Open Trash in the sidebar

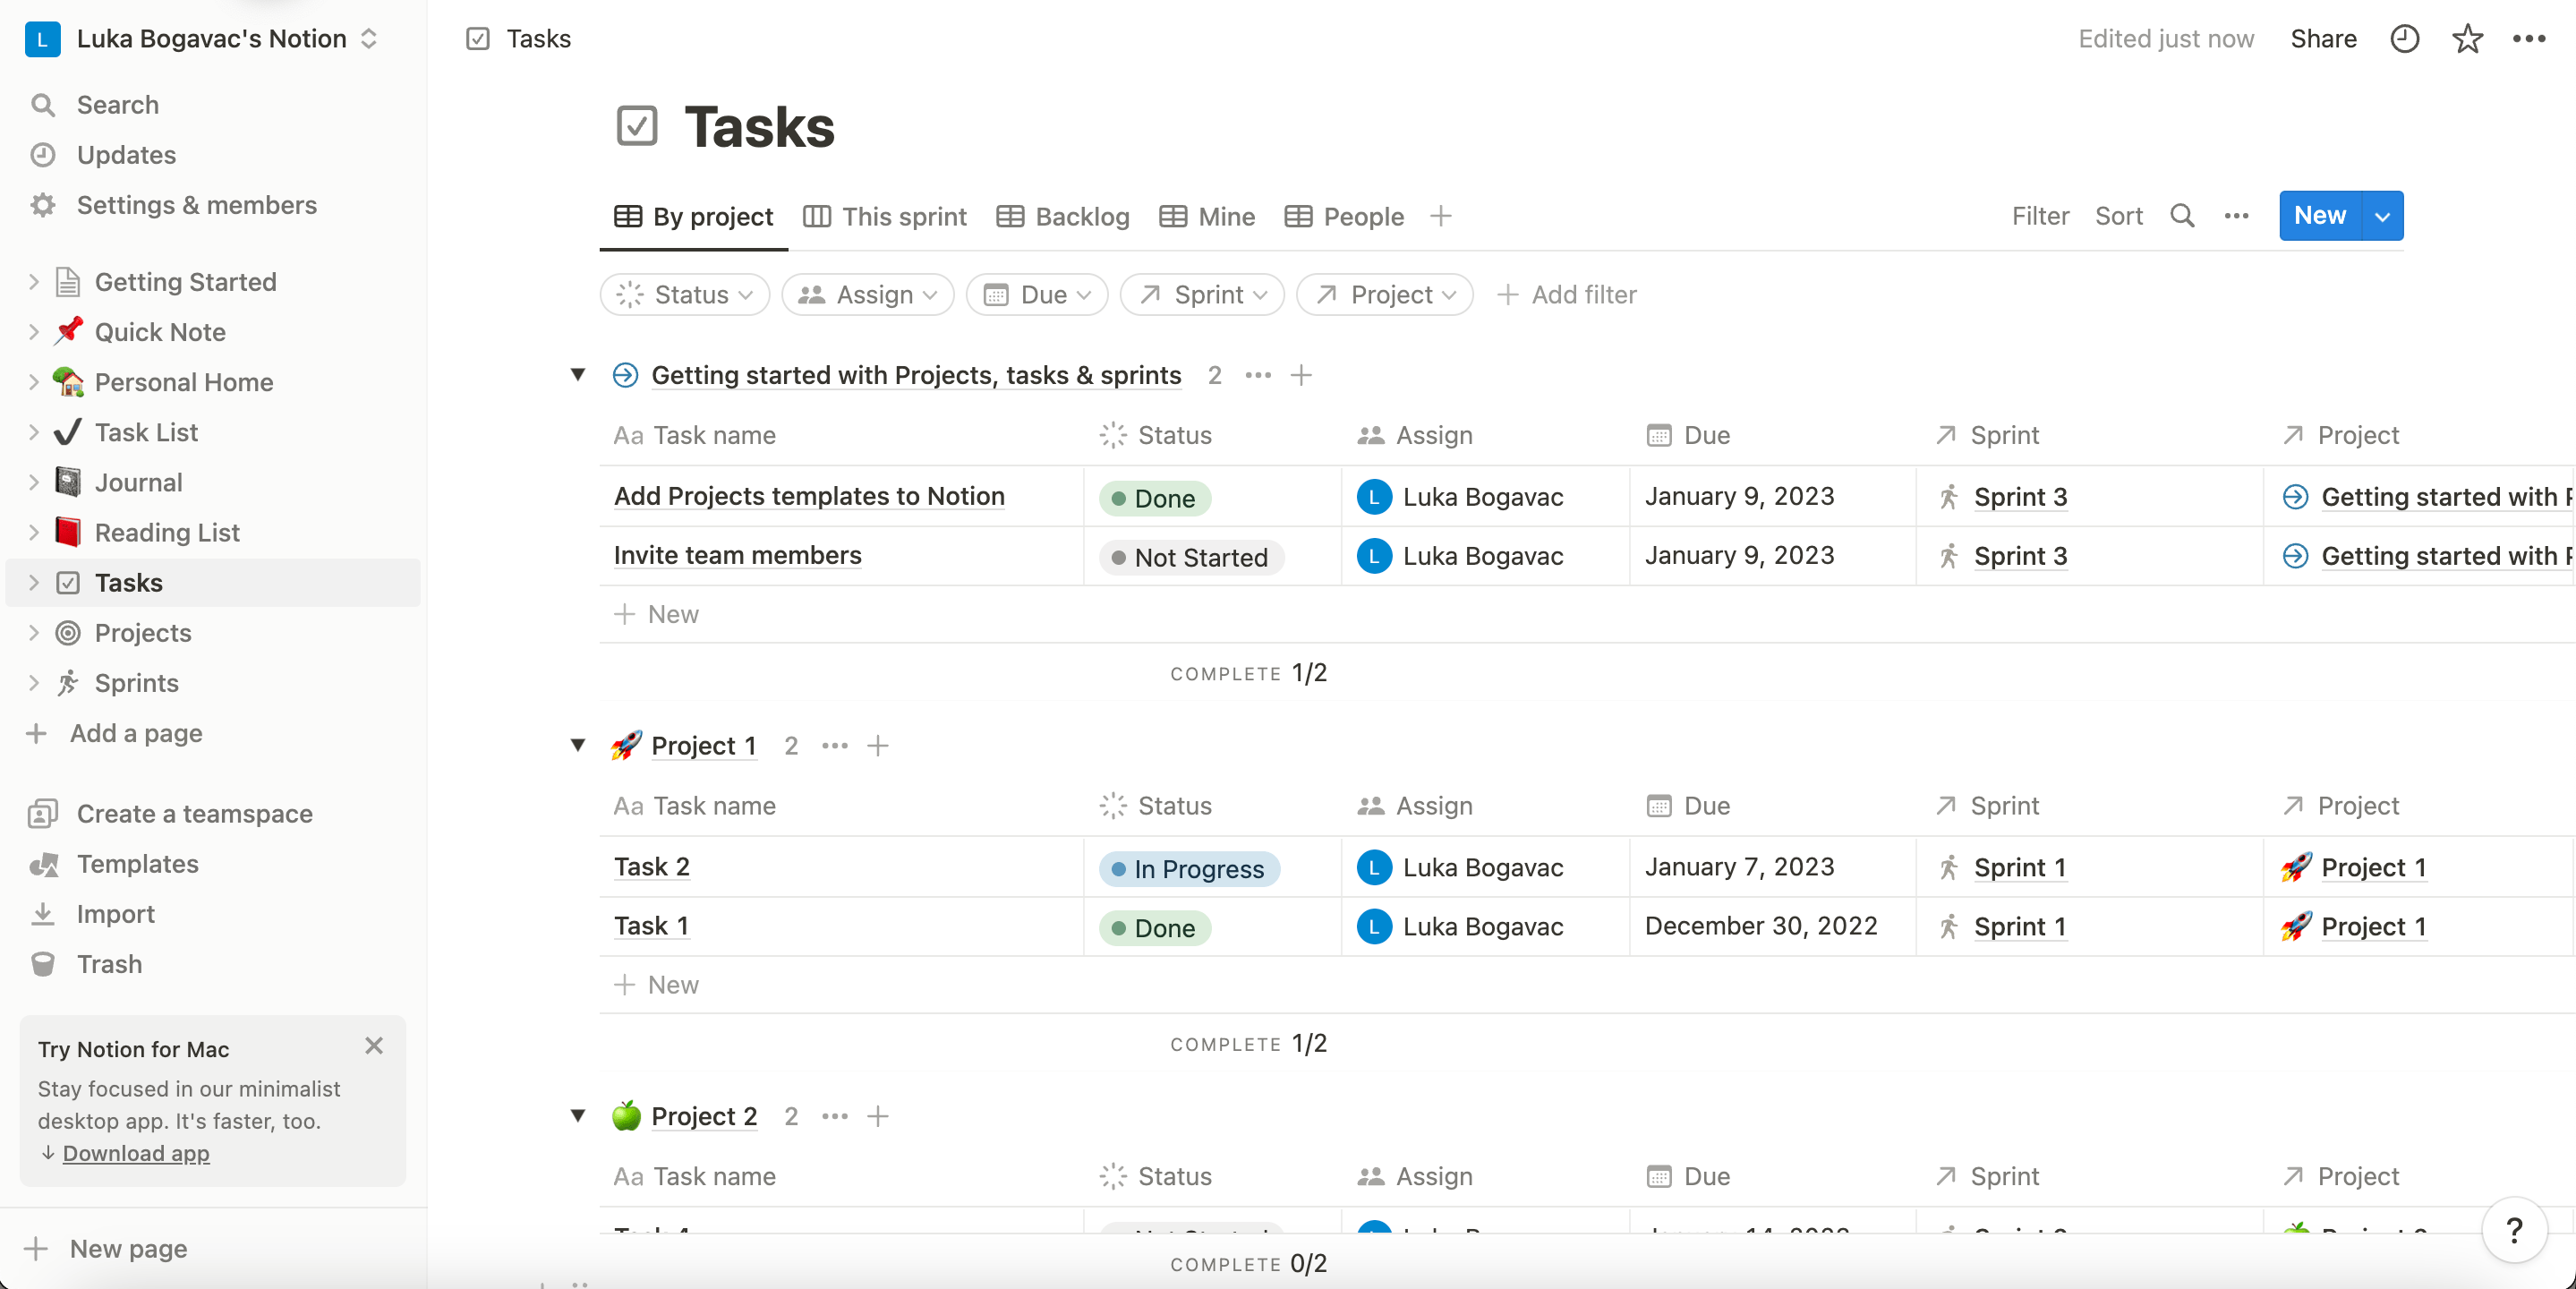[x=109, y=963]
